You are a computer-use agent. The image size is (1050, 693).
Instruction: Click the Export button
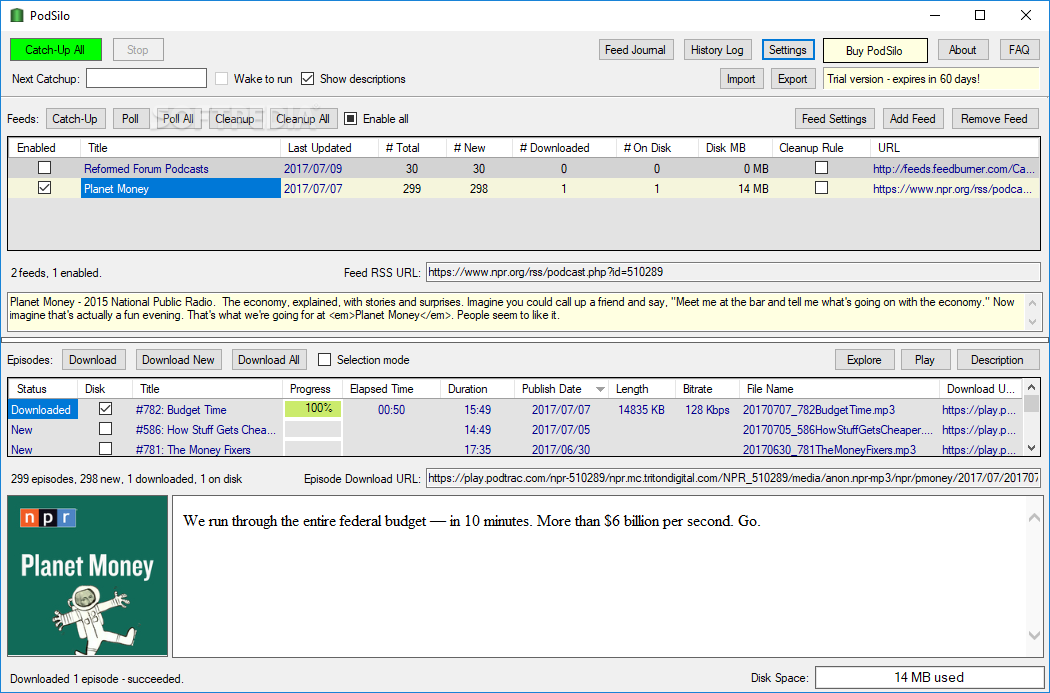point(793,79)
